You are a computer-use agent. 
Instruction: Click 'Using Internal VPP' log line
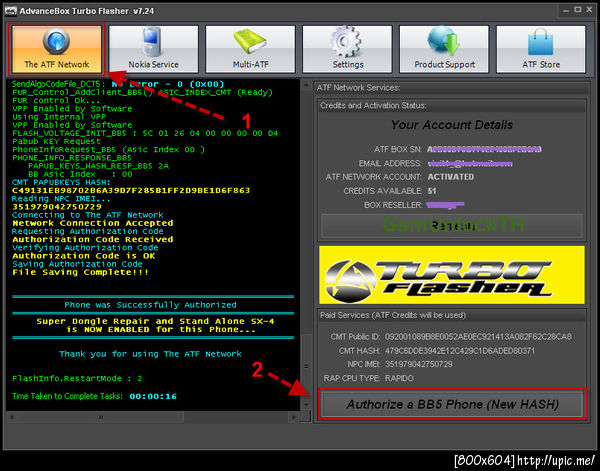(x=59, y=117)
